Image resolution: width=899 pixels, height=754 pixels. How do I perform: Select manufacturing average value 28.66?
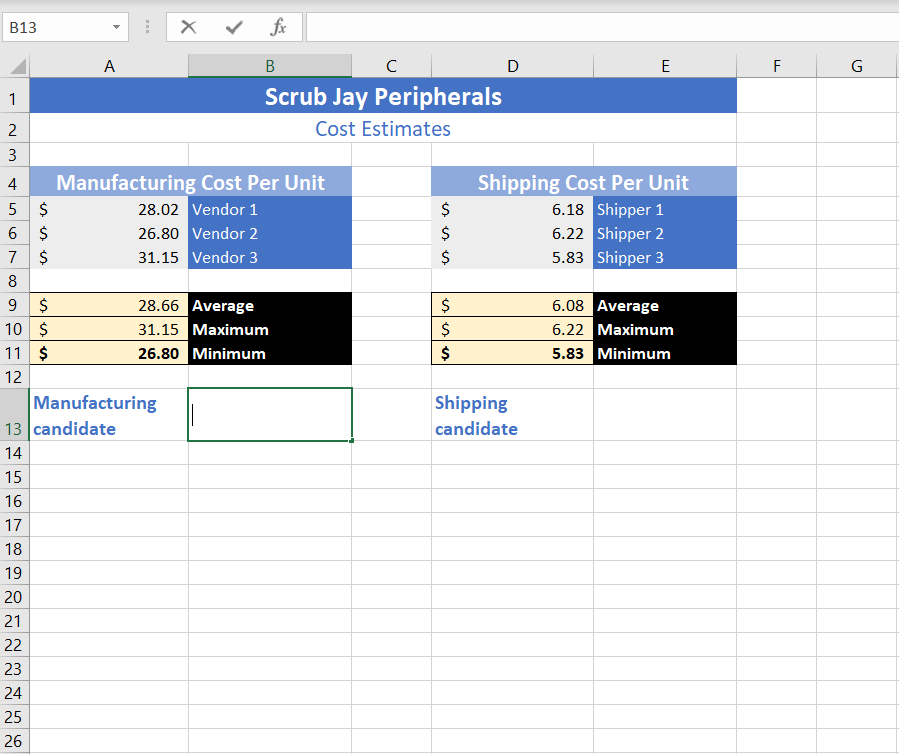109,305
